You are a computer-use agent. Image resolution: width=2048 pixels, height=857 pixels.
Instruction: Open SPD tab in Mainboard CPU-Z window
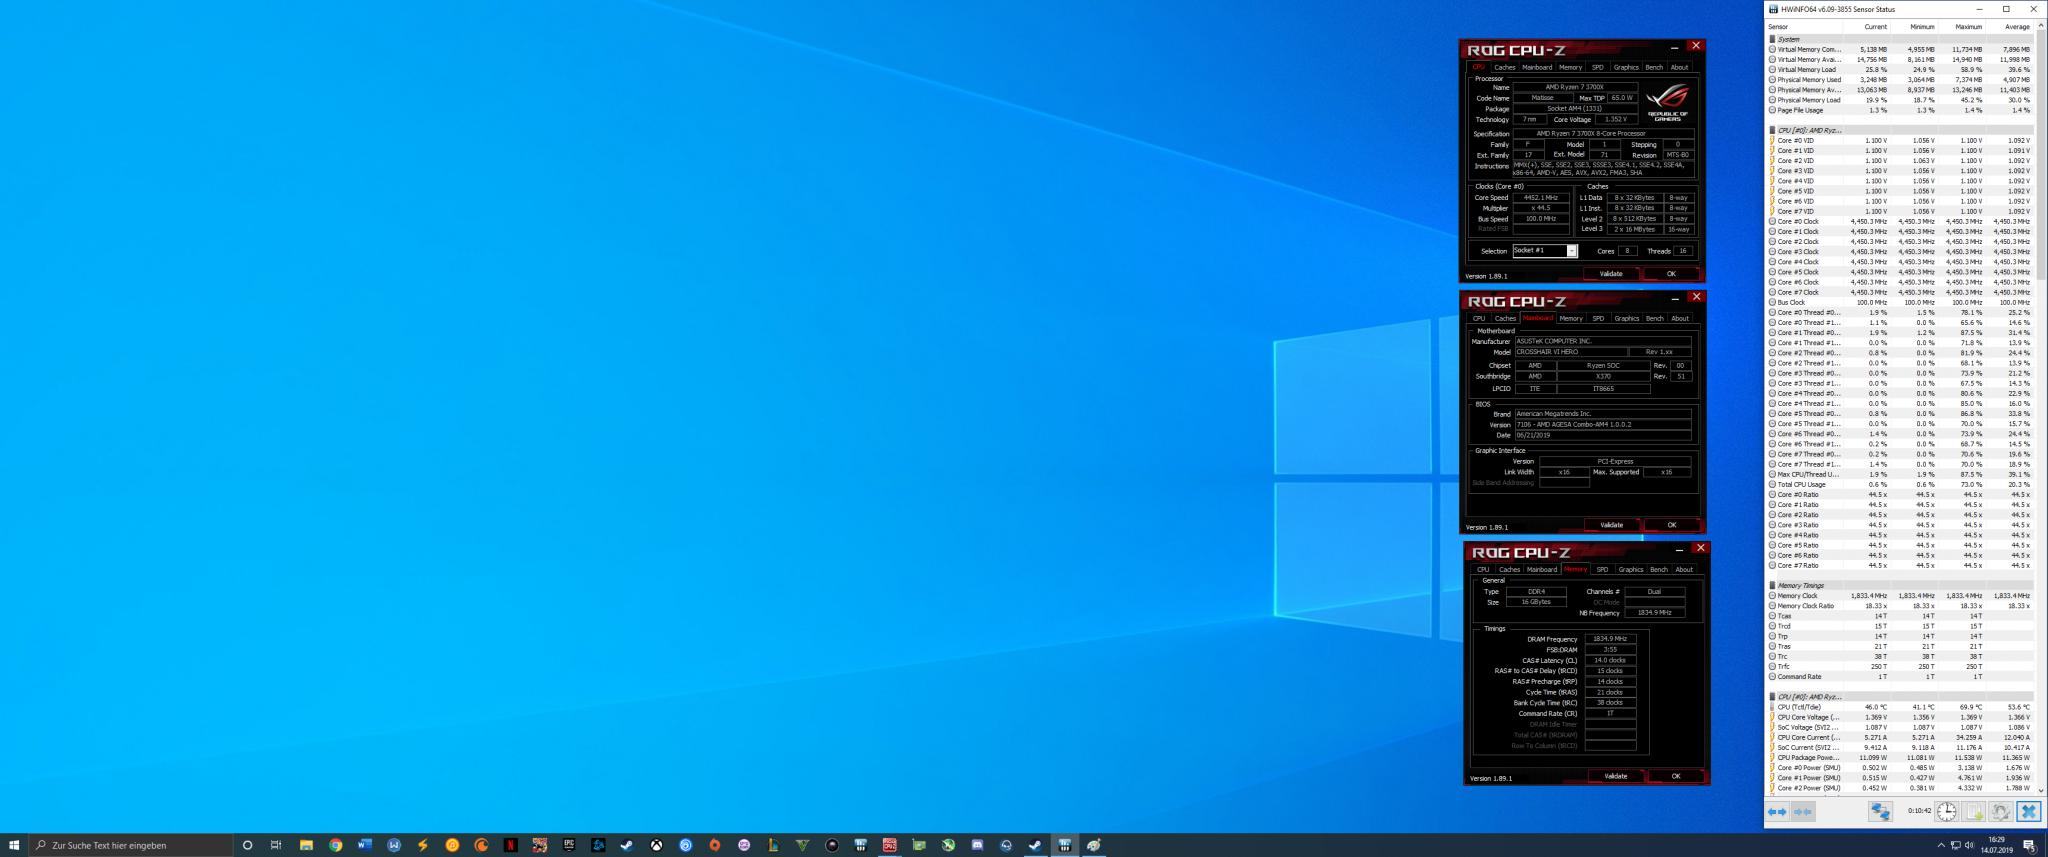click(x=1598, y=319)
